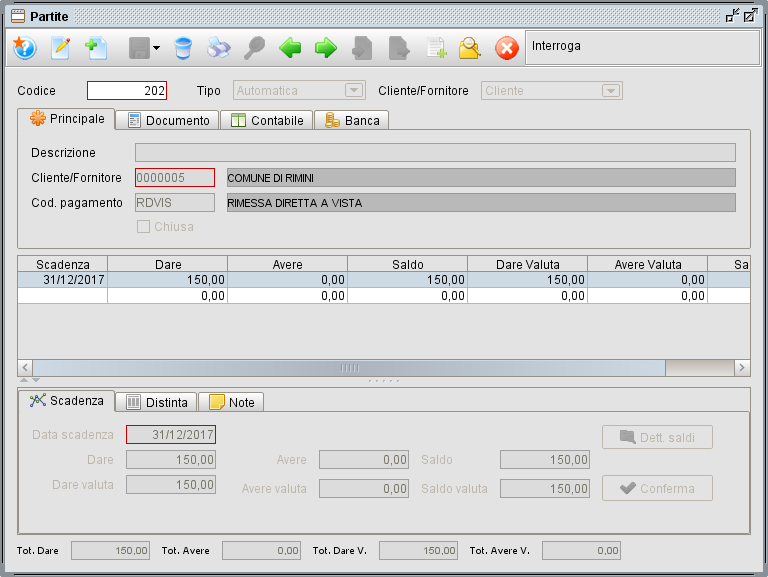This screenshot has width=768, height=577.
Task: Click the window maximize icon in title bar
Action: tap(750, 16)
